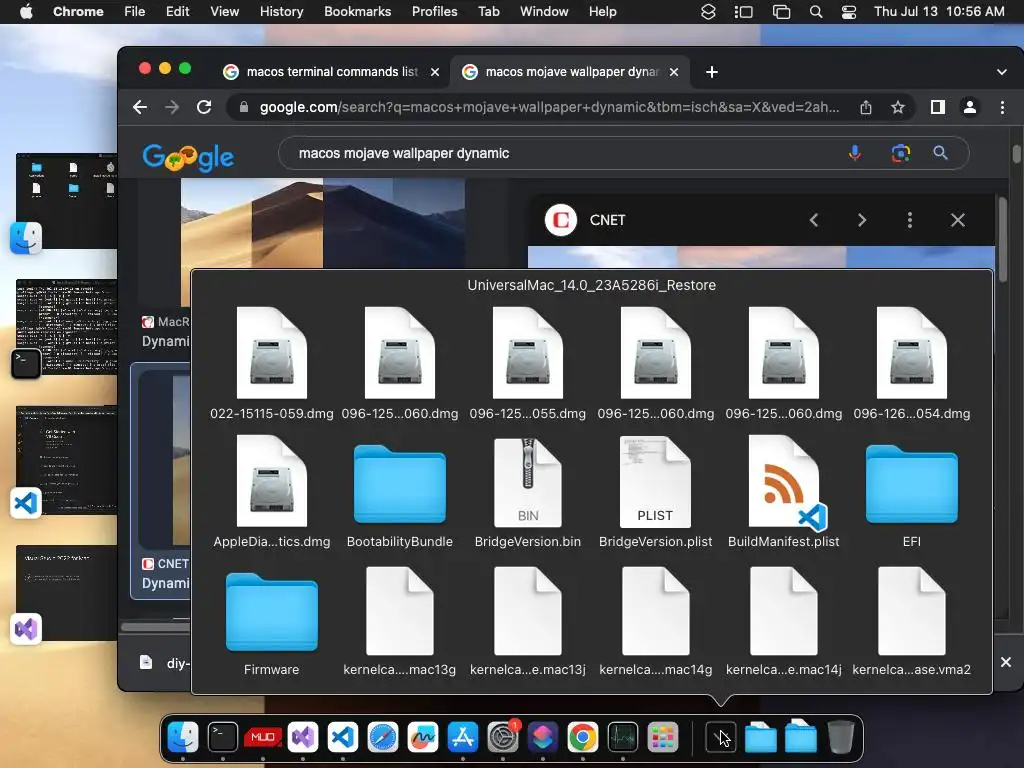Close the macos terminal commands list tab
The height and width of the screenshot is (768, 1024).
[435, 72]
